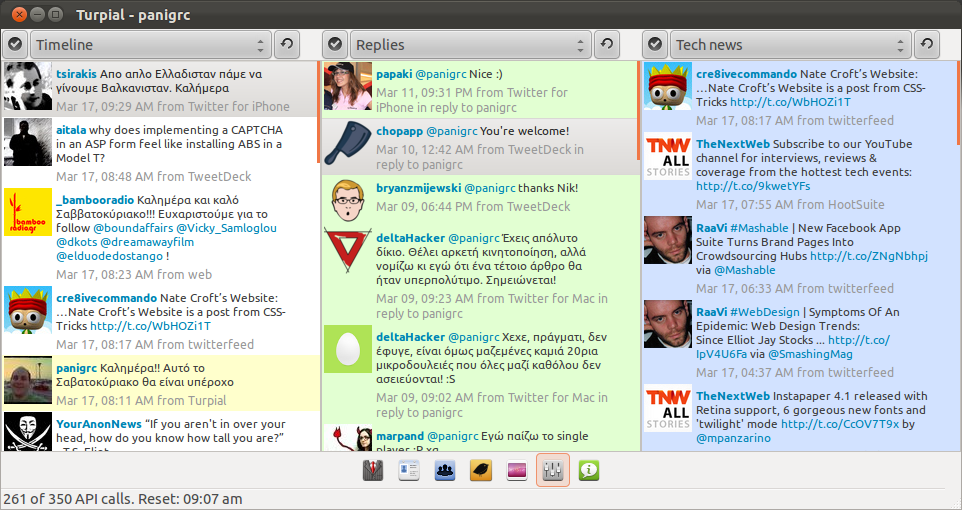Open marpand username link
Viewport: 962px width, 510px height.
tap(400, 436)
